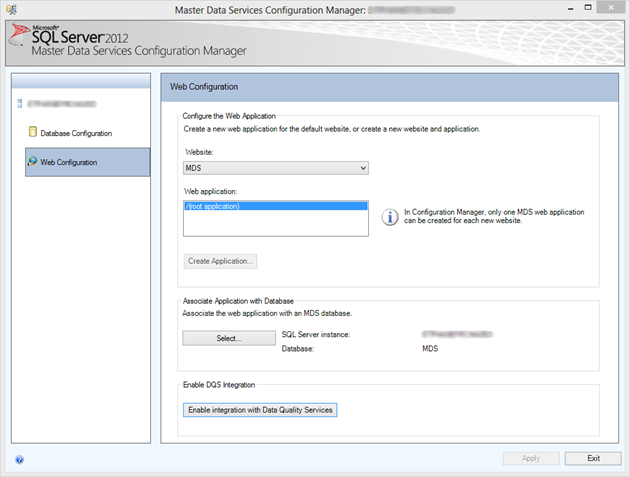
Task: Click the 'Enable DQS Integration' group title
Action: (219, 385)
